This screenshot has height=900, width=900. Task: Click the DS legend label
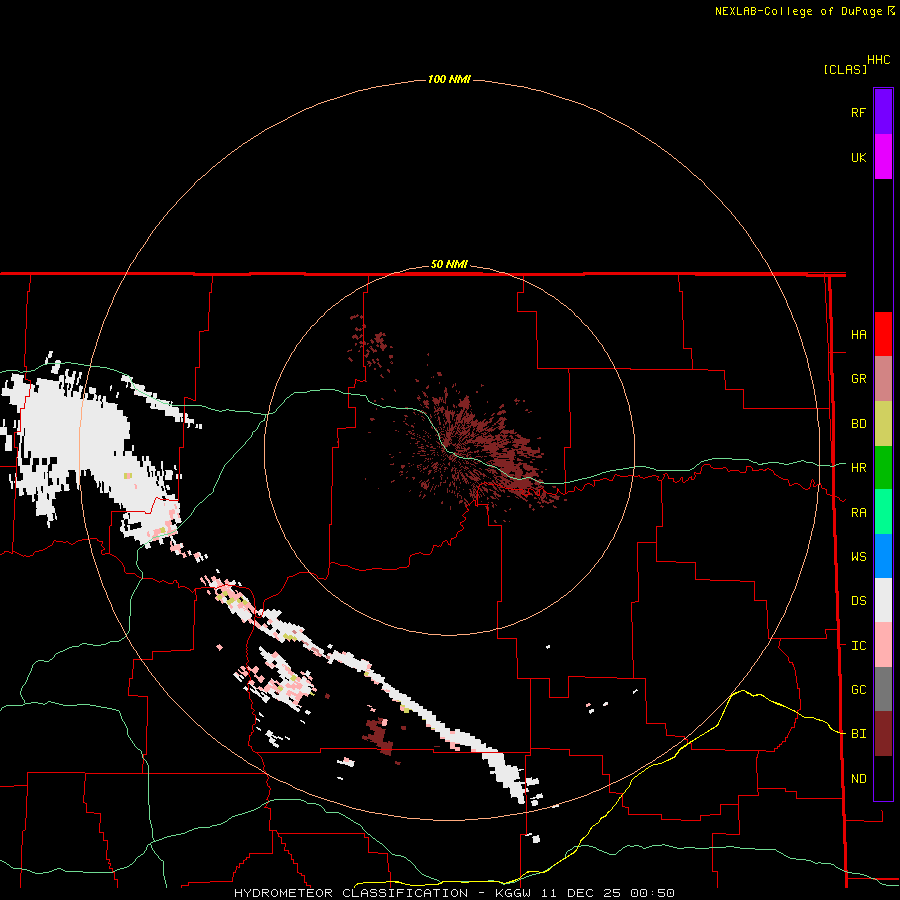click(859, 601)
